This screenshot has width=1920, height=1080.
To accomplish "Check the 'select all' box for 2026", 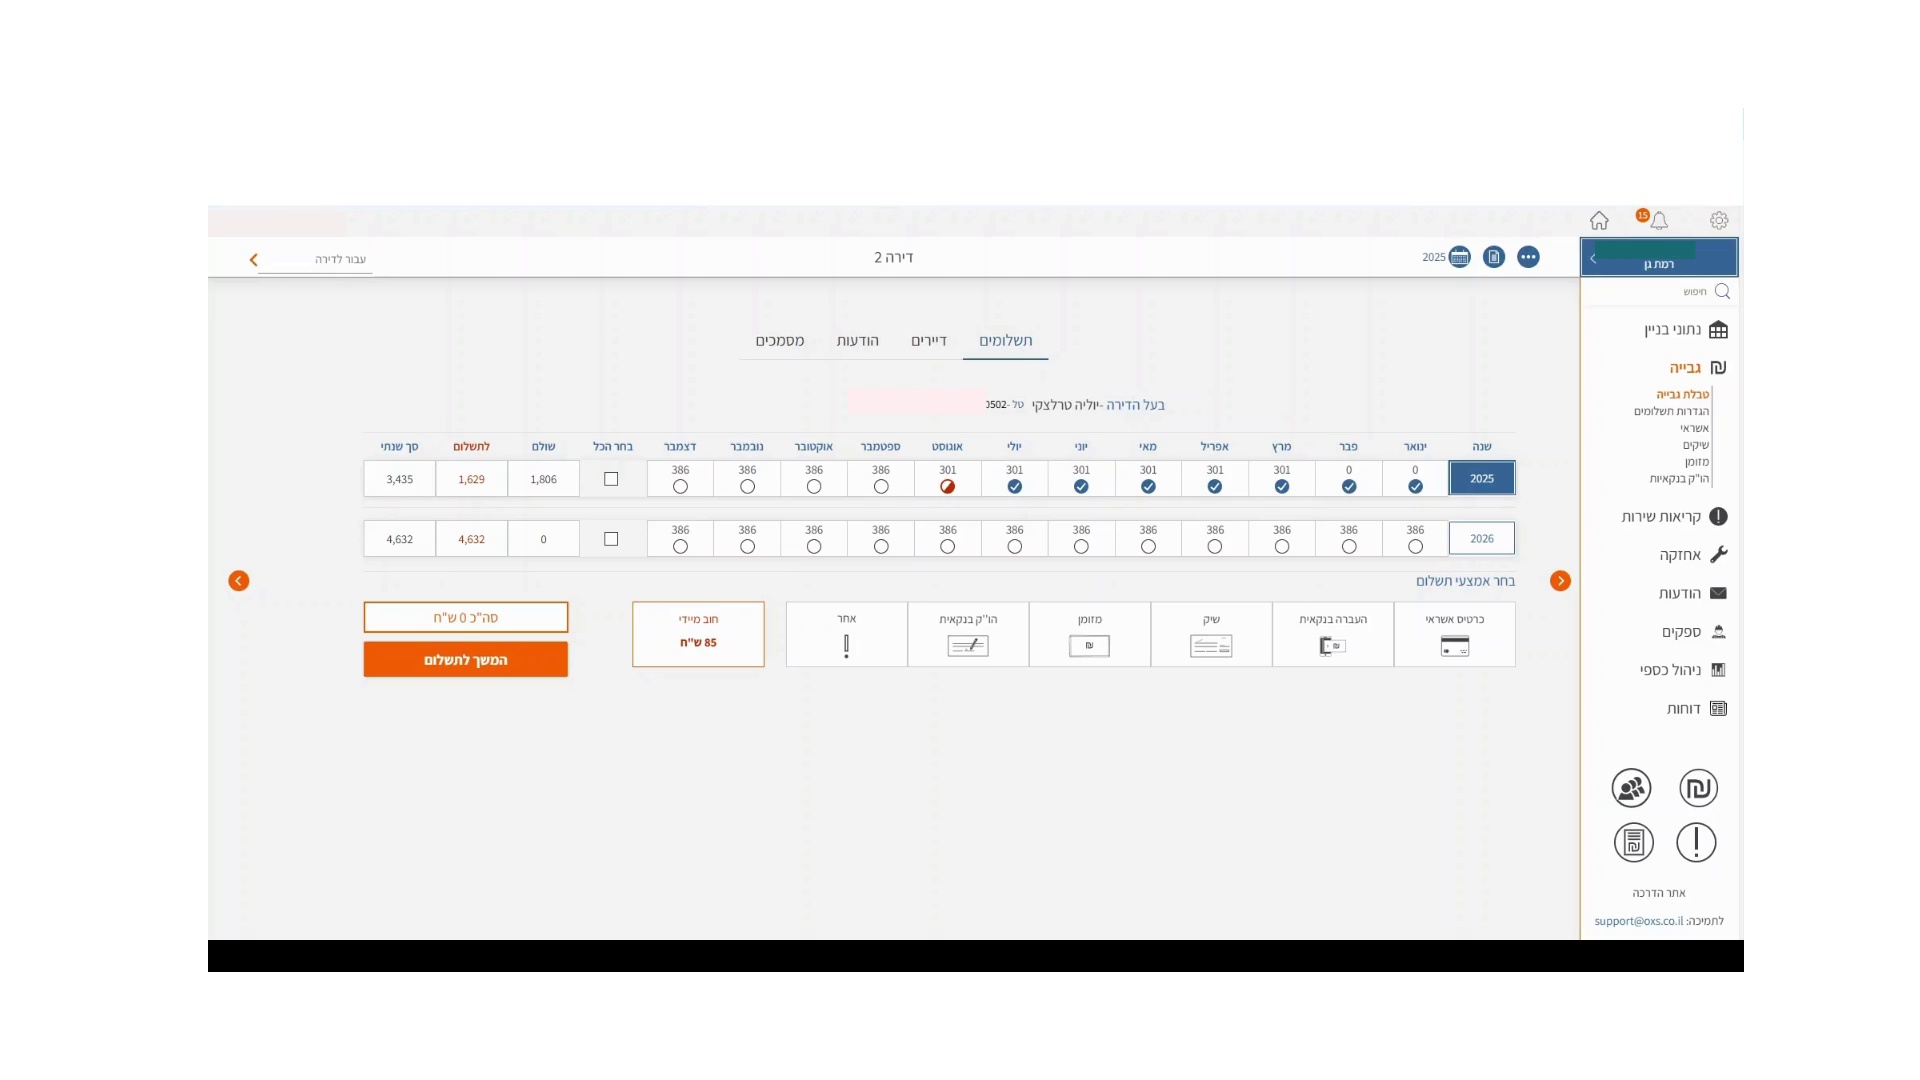I will [x=611, y=539].
